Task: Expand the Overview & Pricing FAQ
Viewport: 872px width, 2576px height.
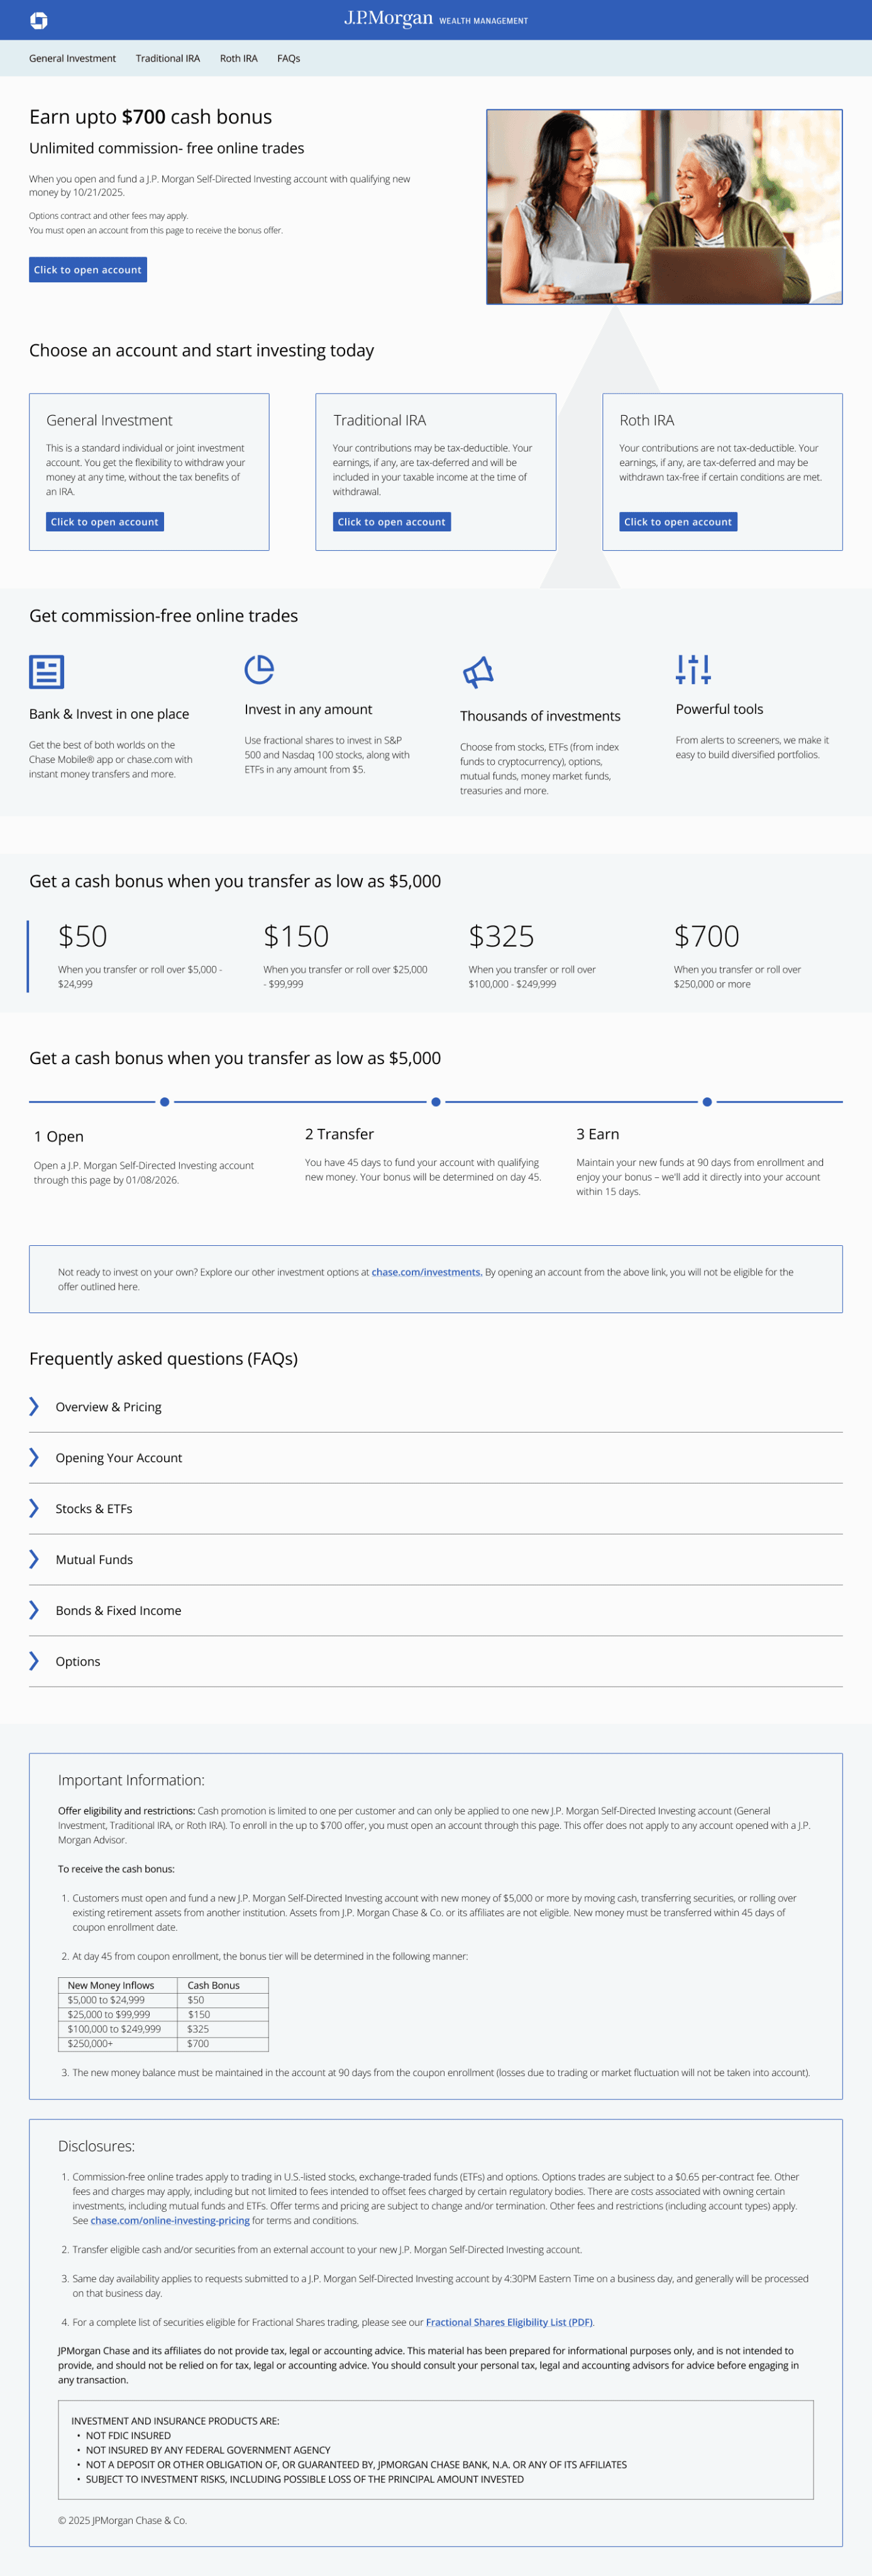Action: coord(435,1407)
